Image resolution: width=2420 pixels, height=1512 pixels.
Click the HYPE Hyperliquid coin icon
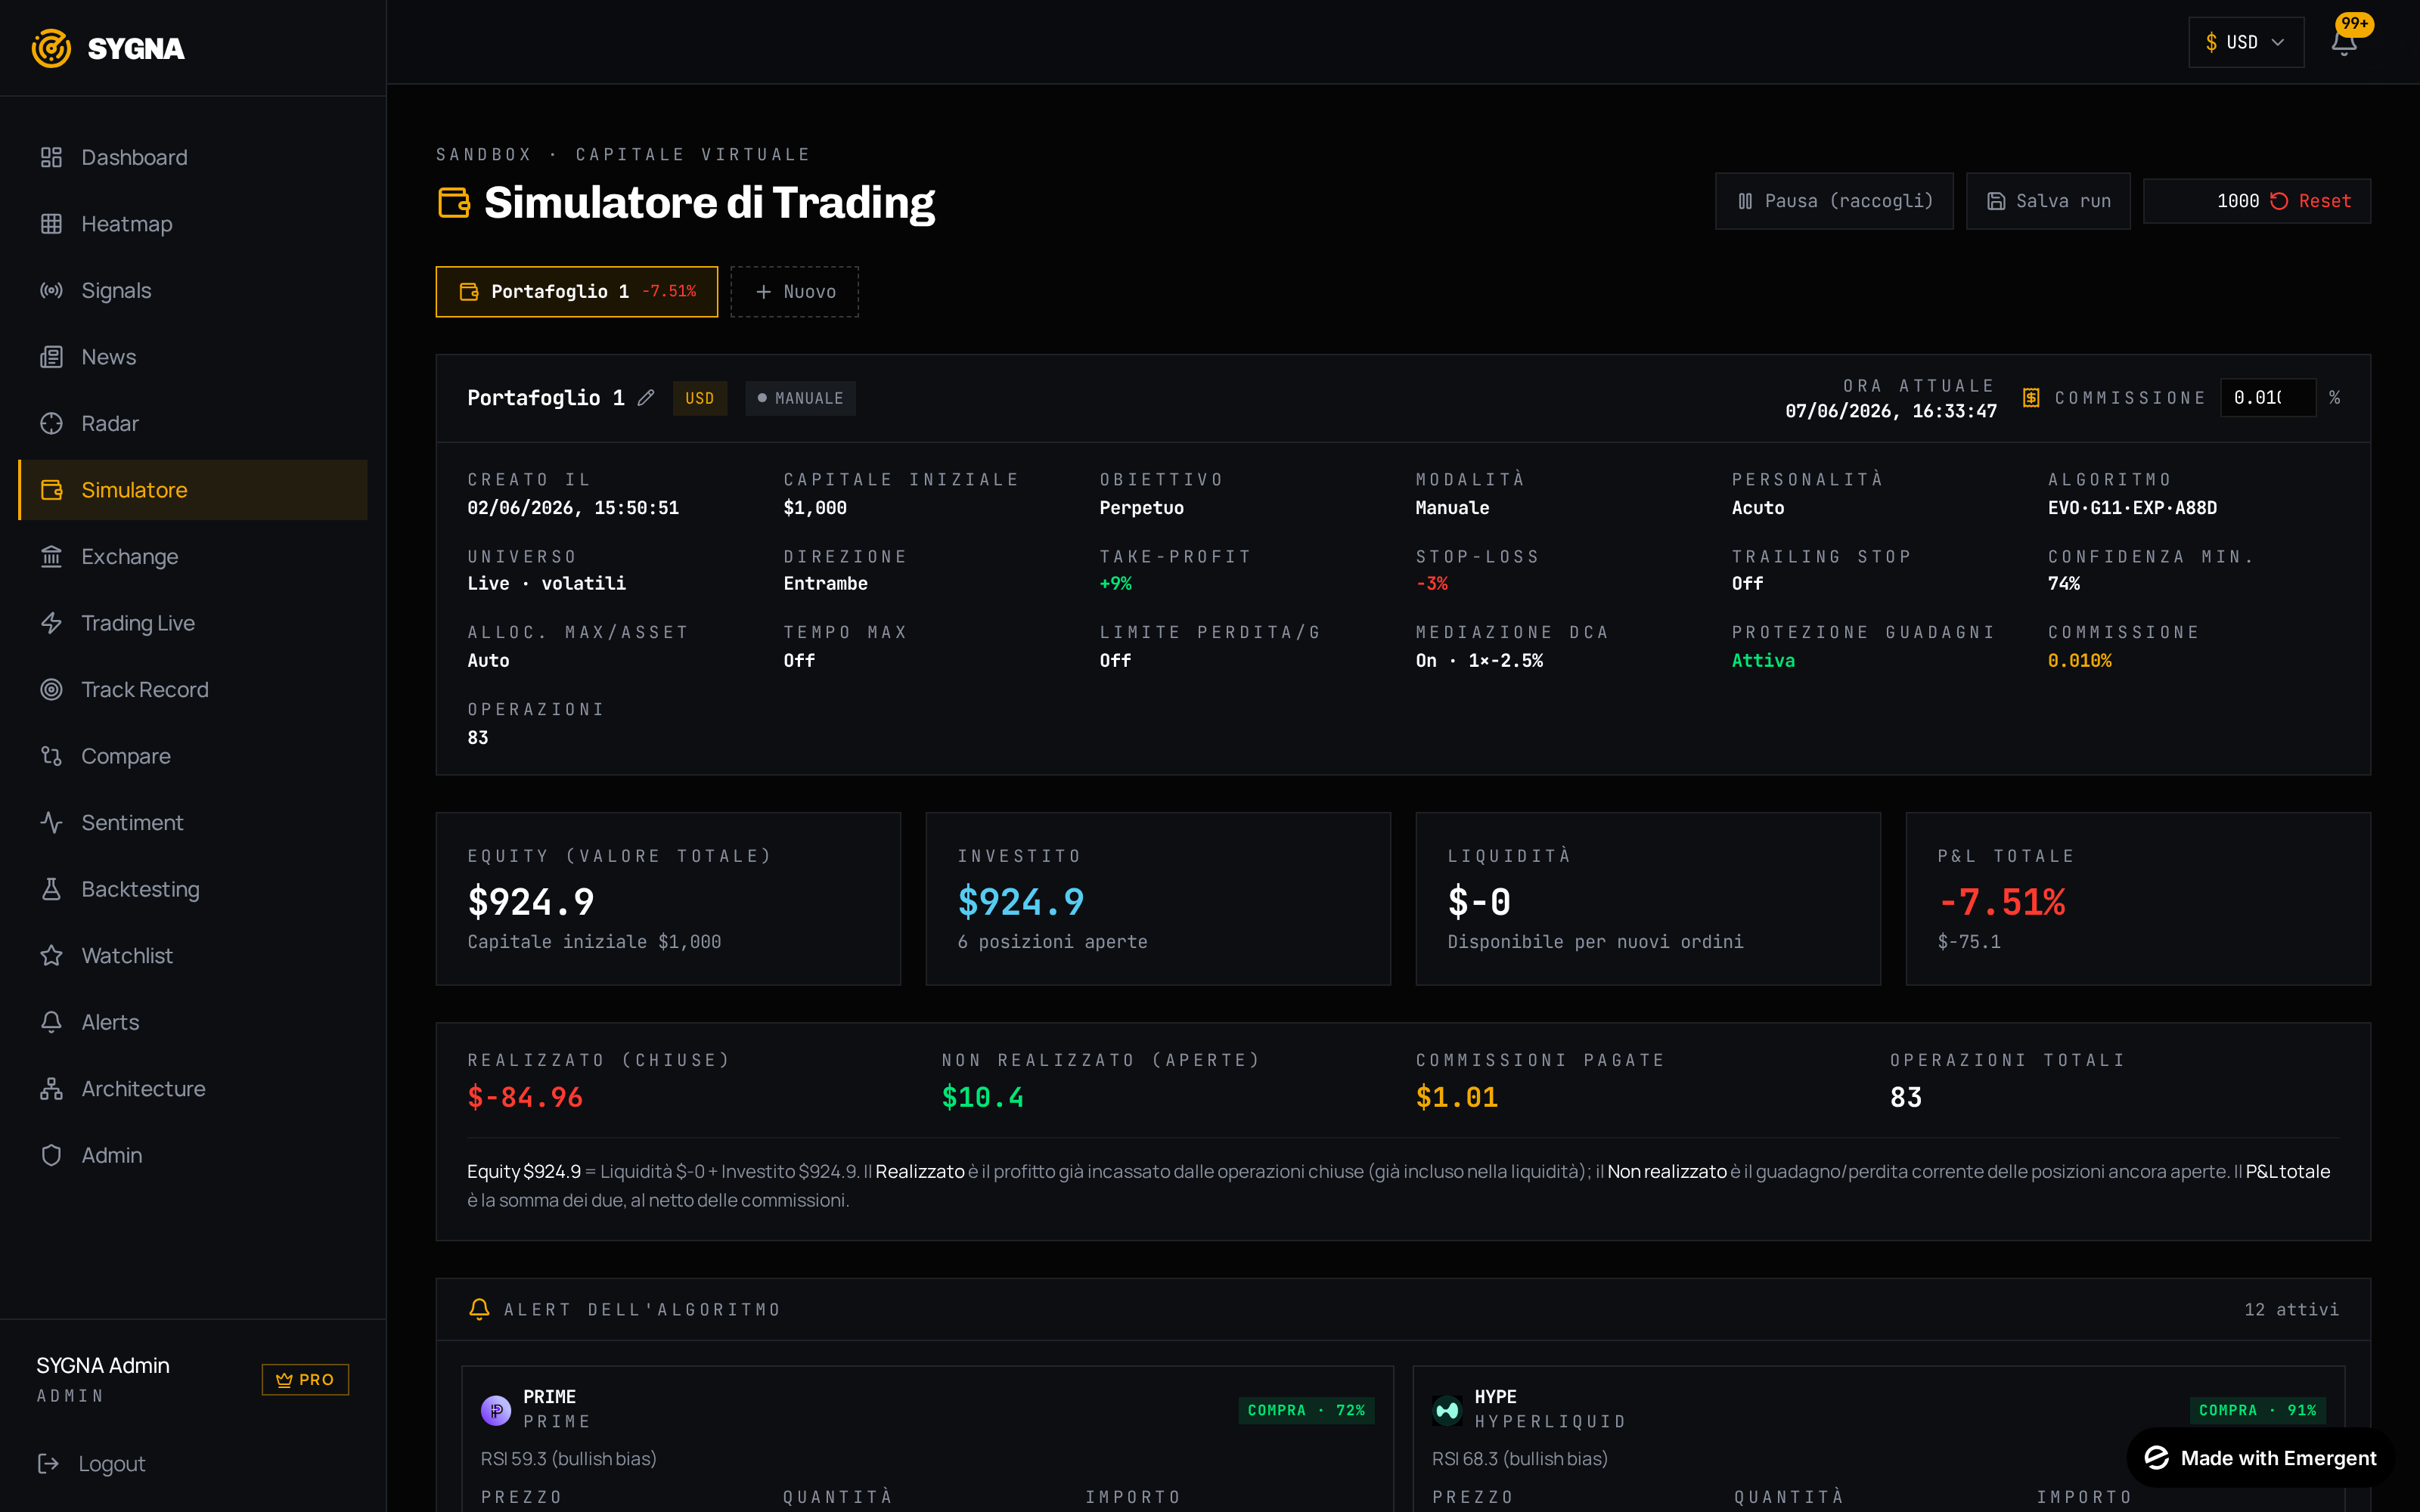1447,1410
